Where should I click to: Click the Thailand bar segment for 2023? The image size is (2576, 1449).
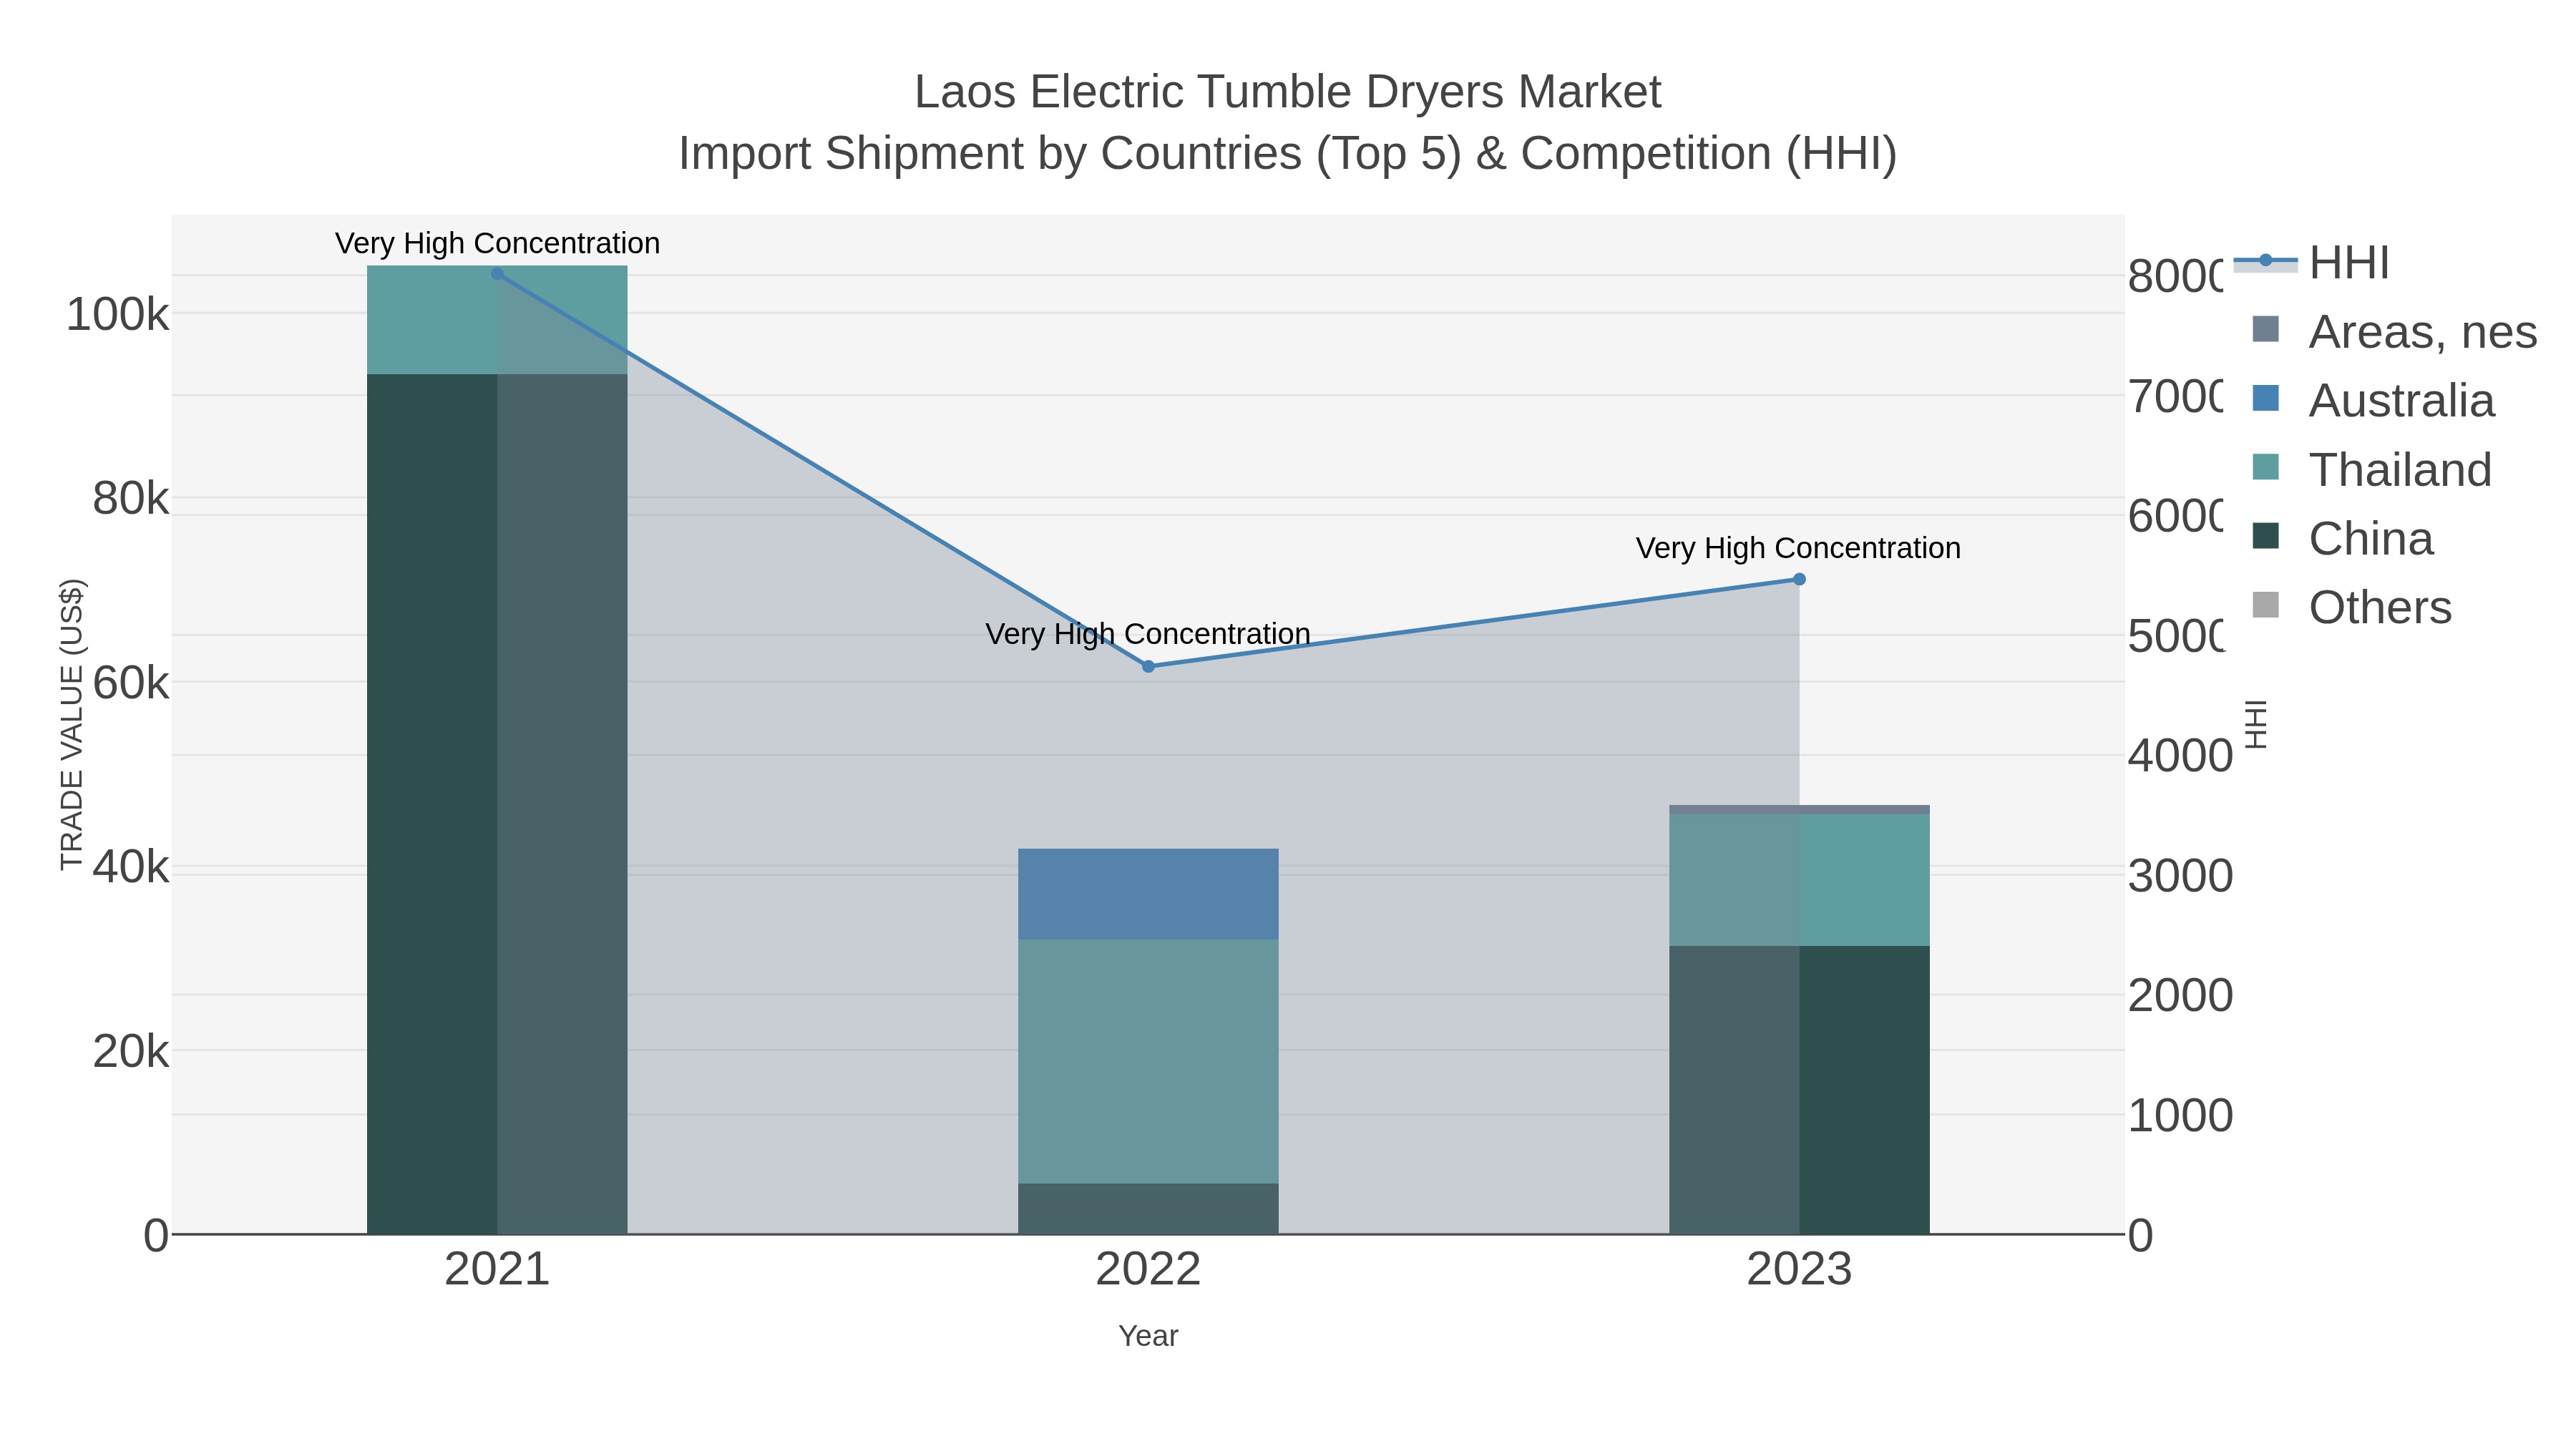(1799, 880)
